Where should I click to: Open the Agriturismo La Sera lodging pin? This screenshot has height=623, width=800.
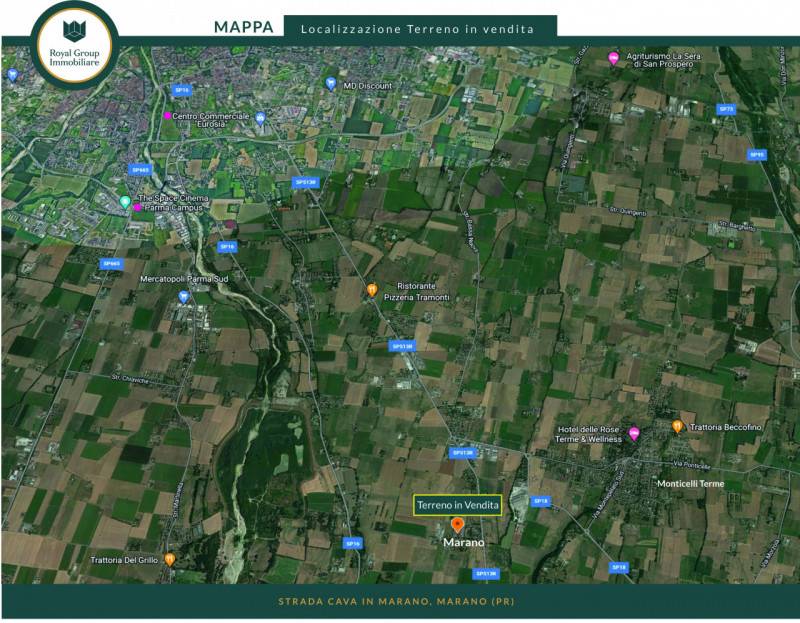tap(614, 59)
